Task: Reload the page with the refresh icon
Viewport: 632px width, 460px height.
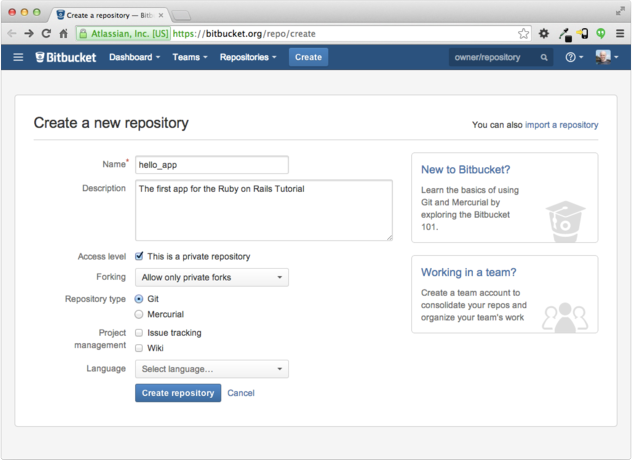Action: 46,33
